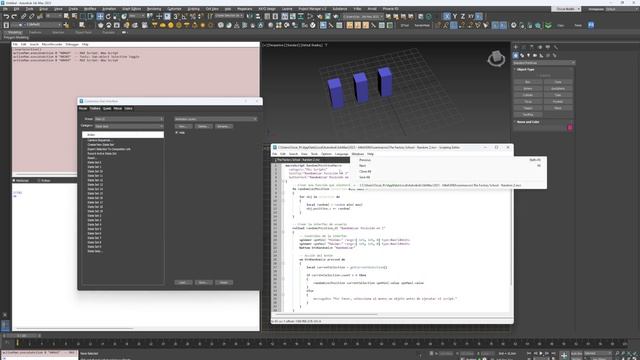Toggle the Spinner Snap button
This screenshot has height=360, width=640.
point(200,16)
